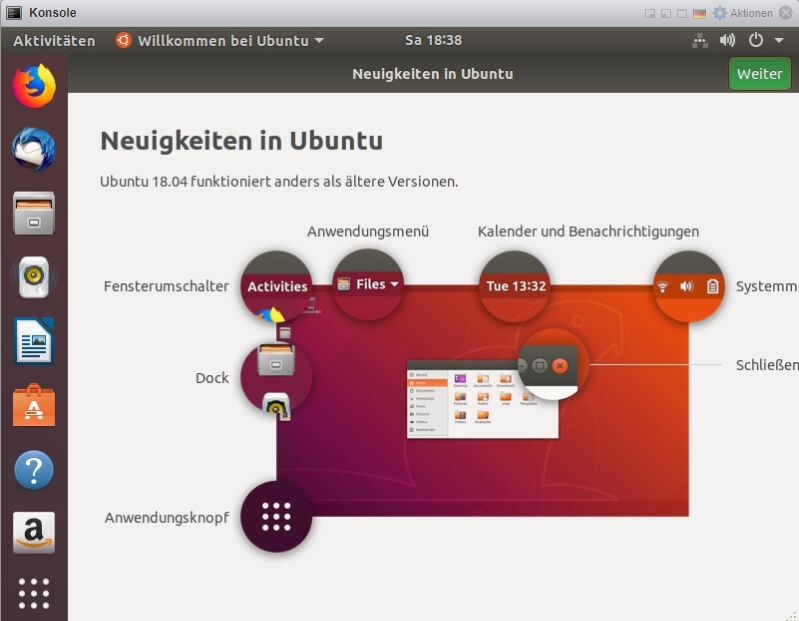This screenshot has width=799, height=621.
Task: Expand the system menu arrow in top bar
Action: tap(779, 40)
